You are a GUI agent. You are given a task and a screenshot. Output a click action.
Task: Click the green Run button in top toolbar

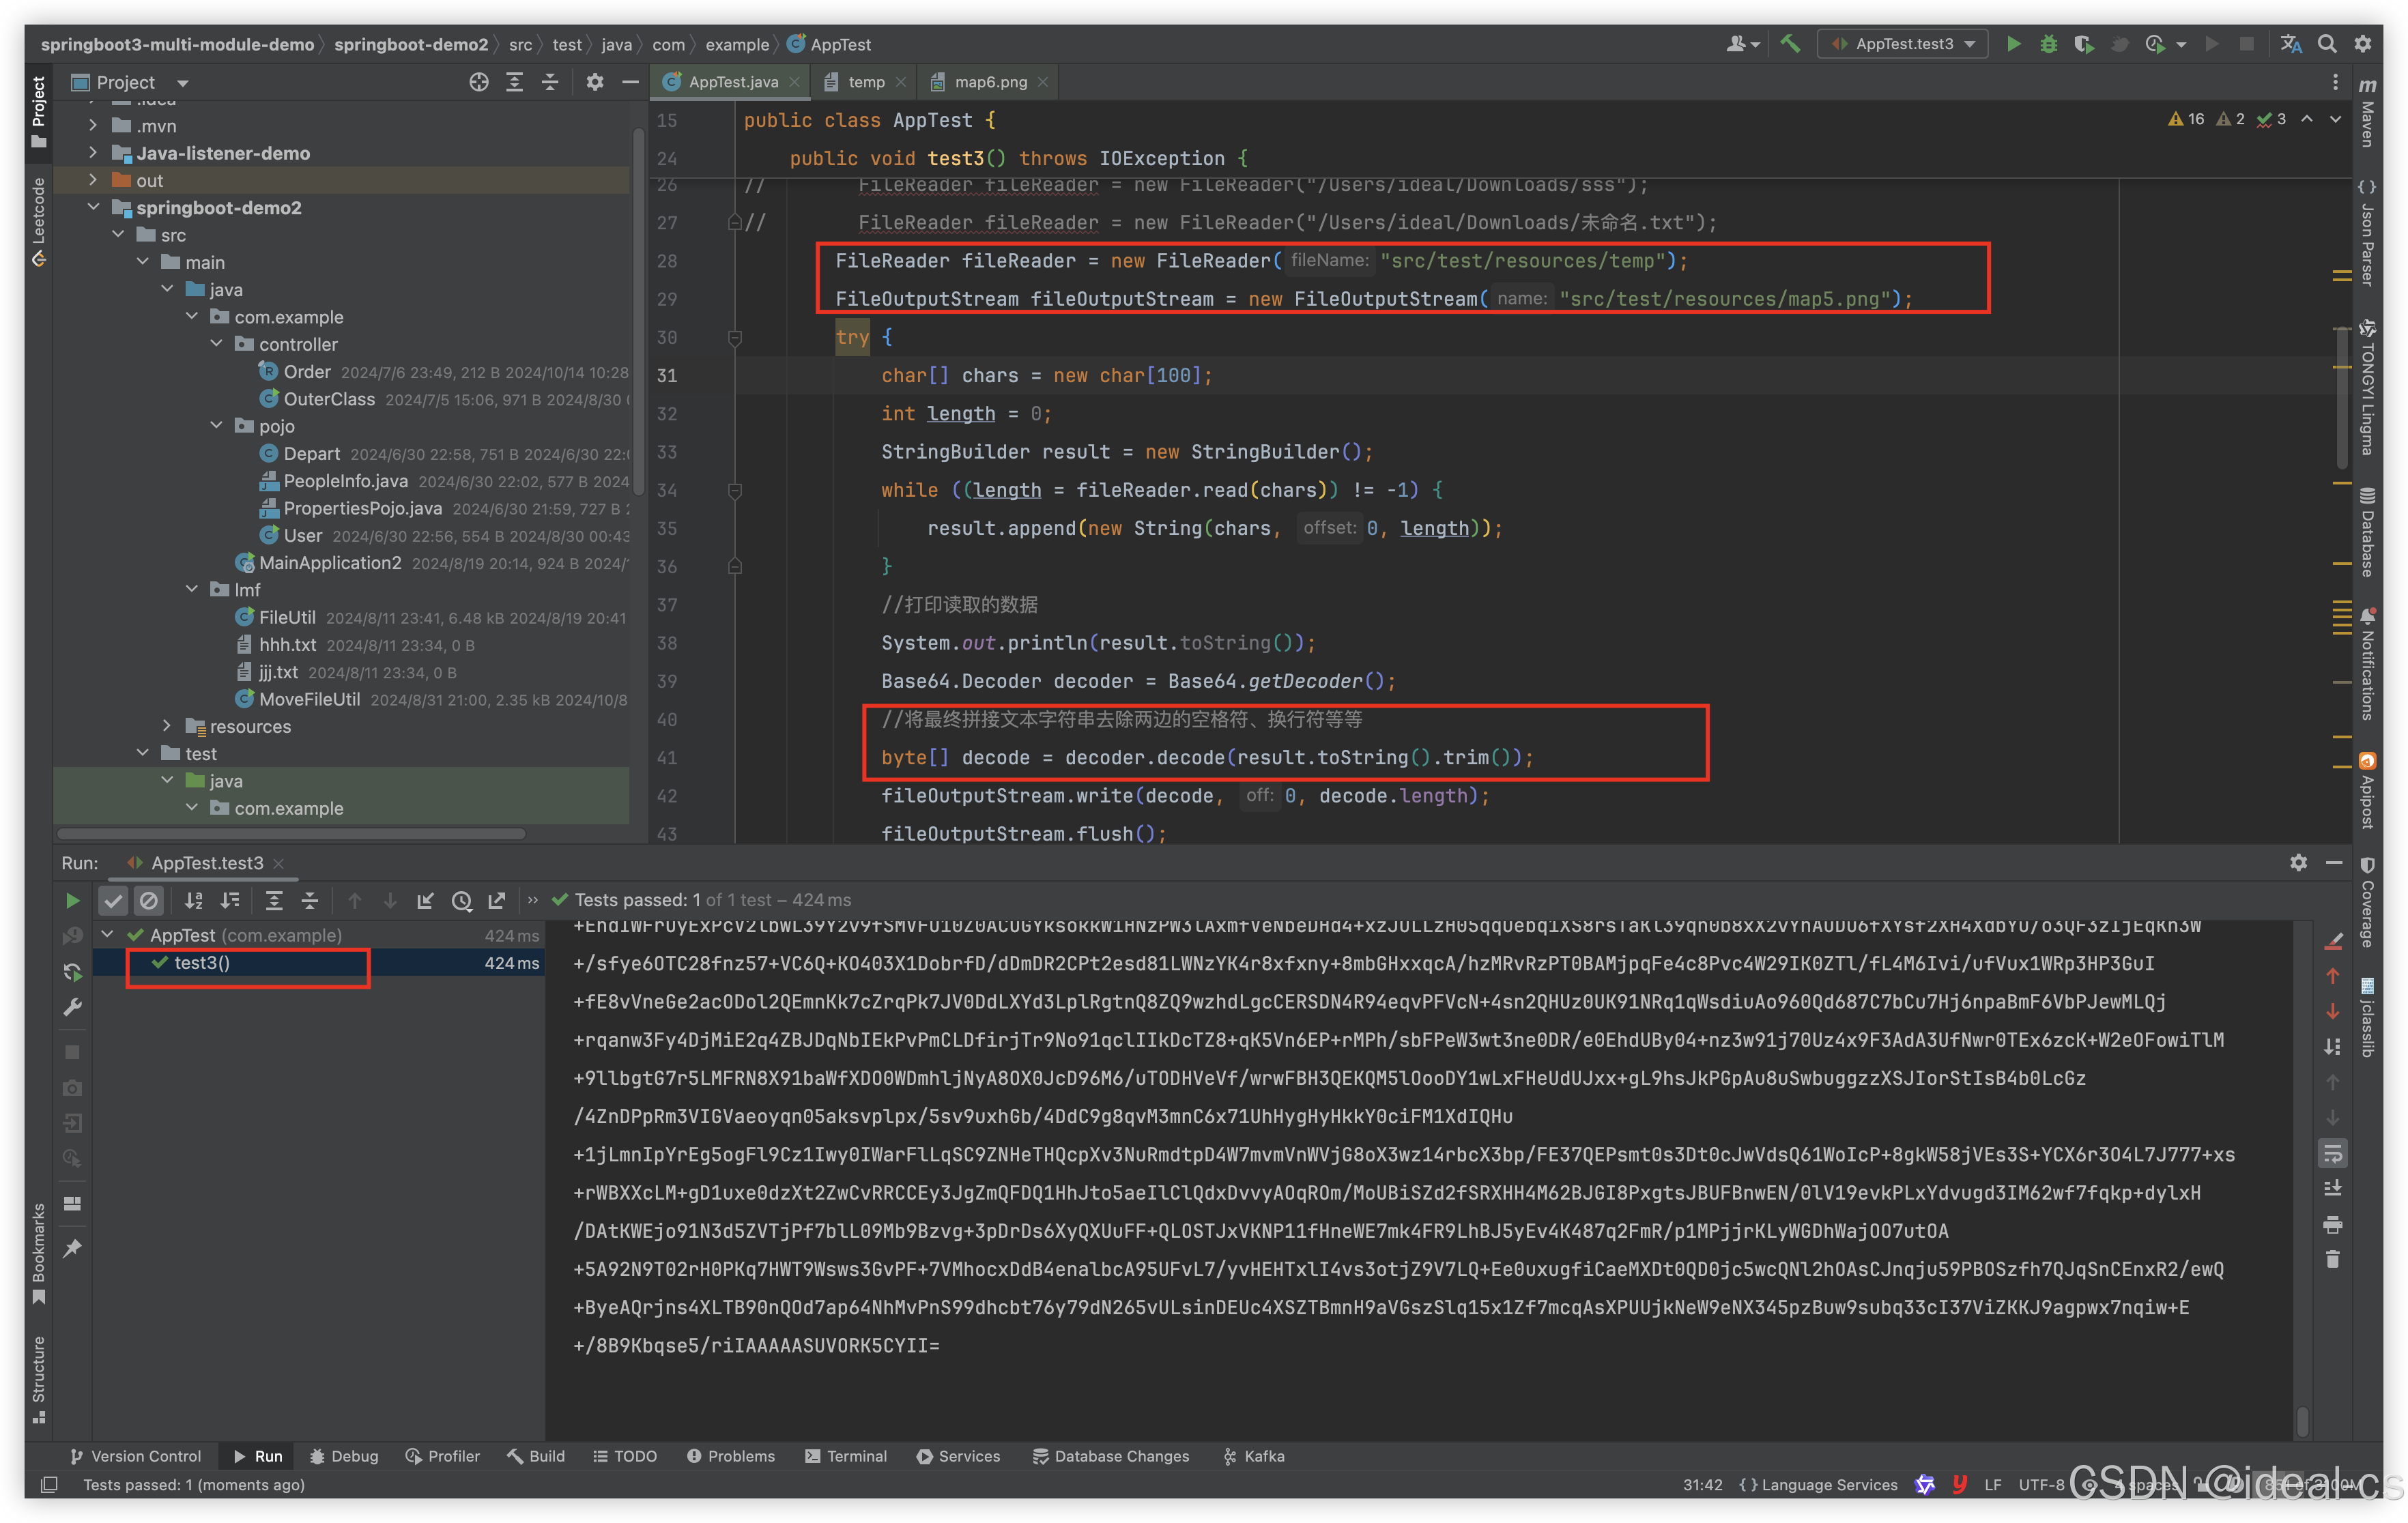pos(2013,44)
